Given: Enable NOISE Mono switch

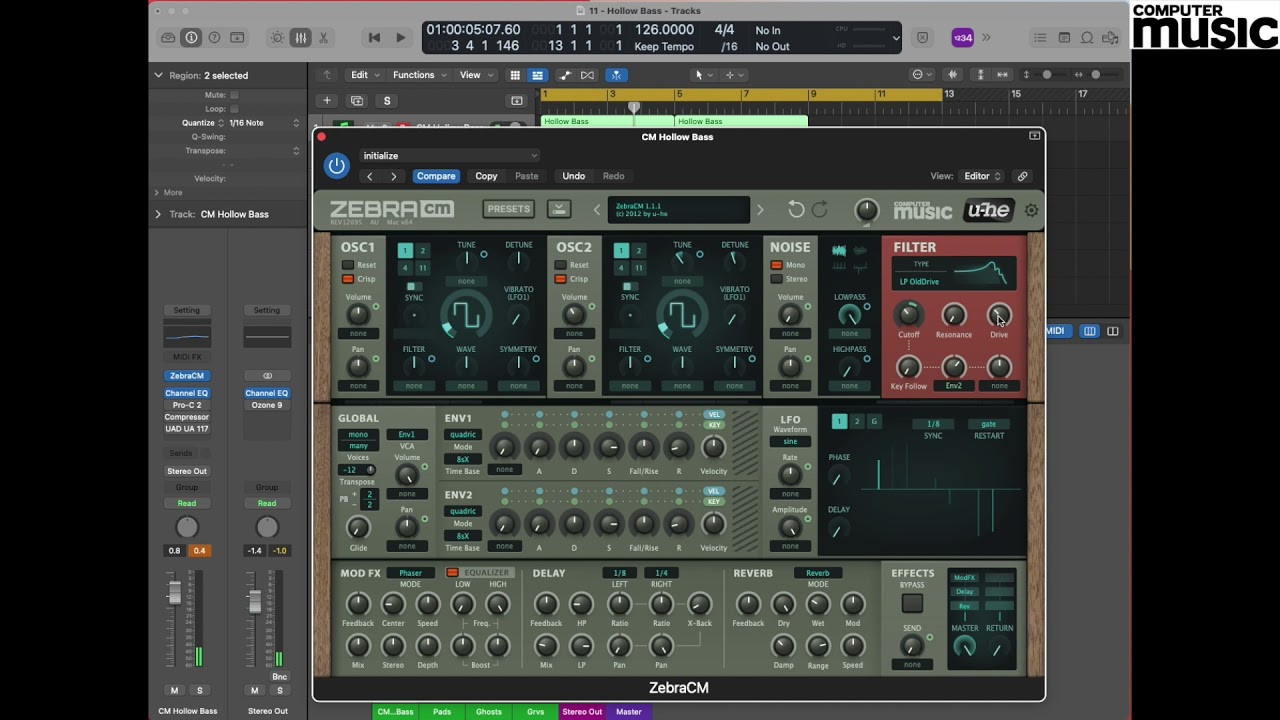Looking at the screenshot, I should (776, 265).
